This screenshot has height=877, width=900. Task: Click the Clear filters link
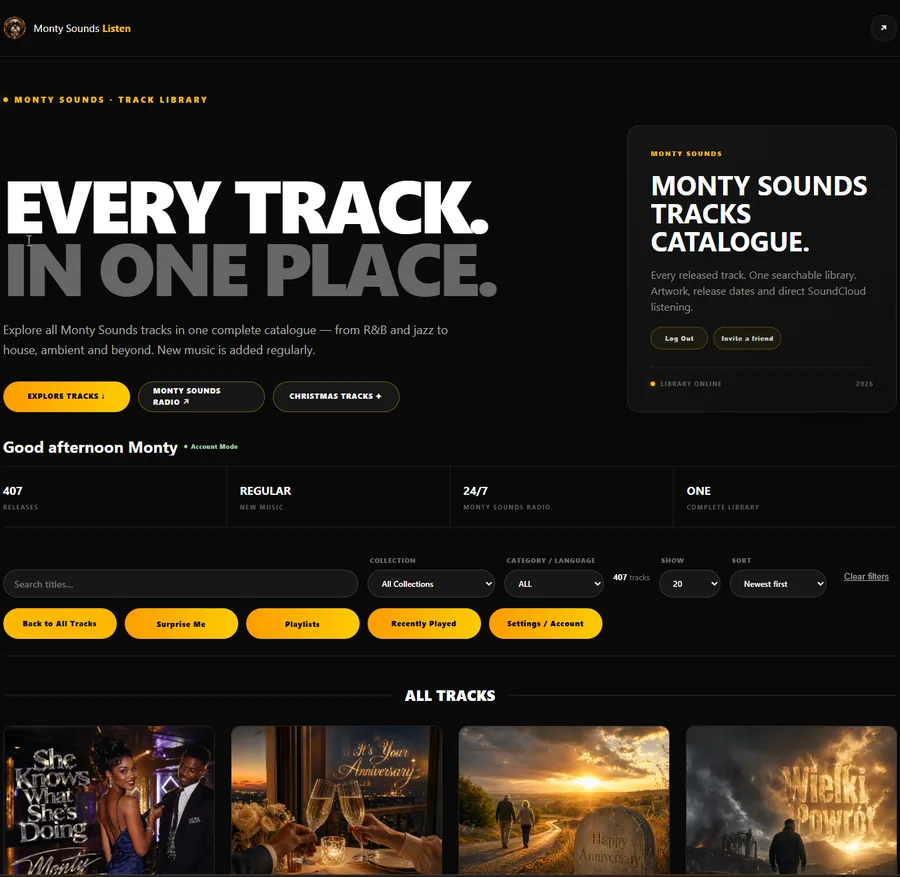pos(866,576)
